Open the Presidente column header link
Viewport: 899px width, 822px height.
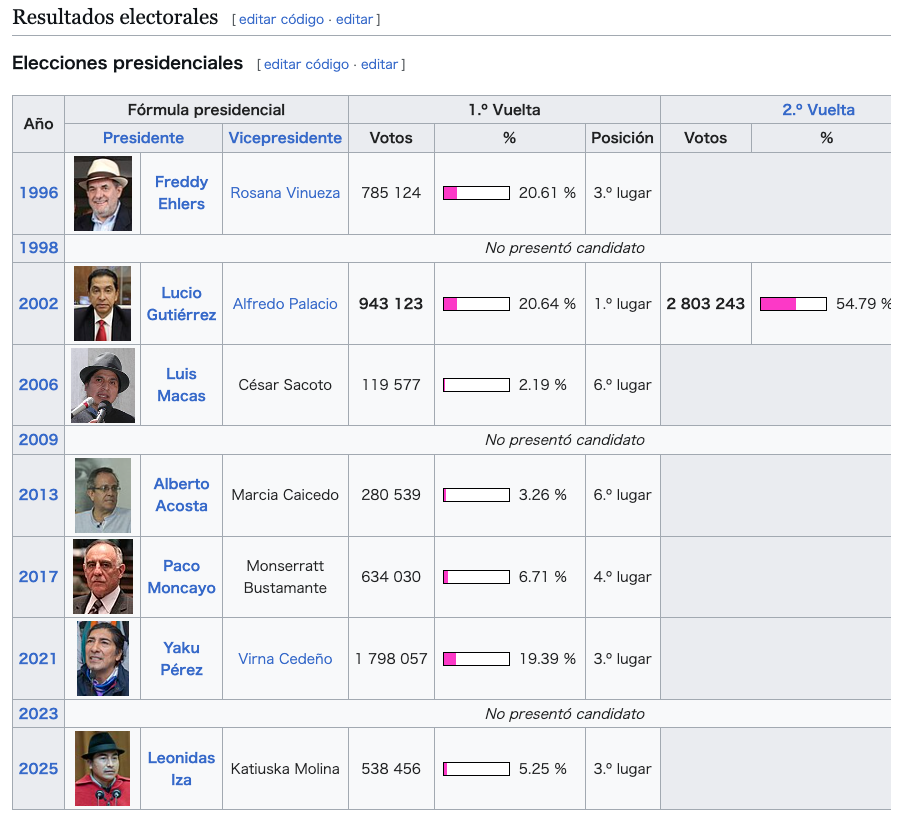[143, 138]
